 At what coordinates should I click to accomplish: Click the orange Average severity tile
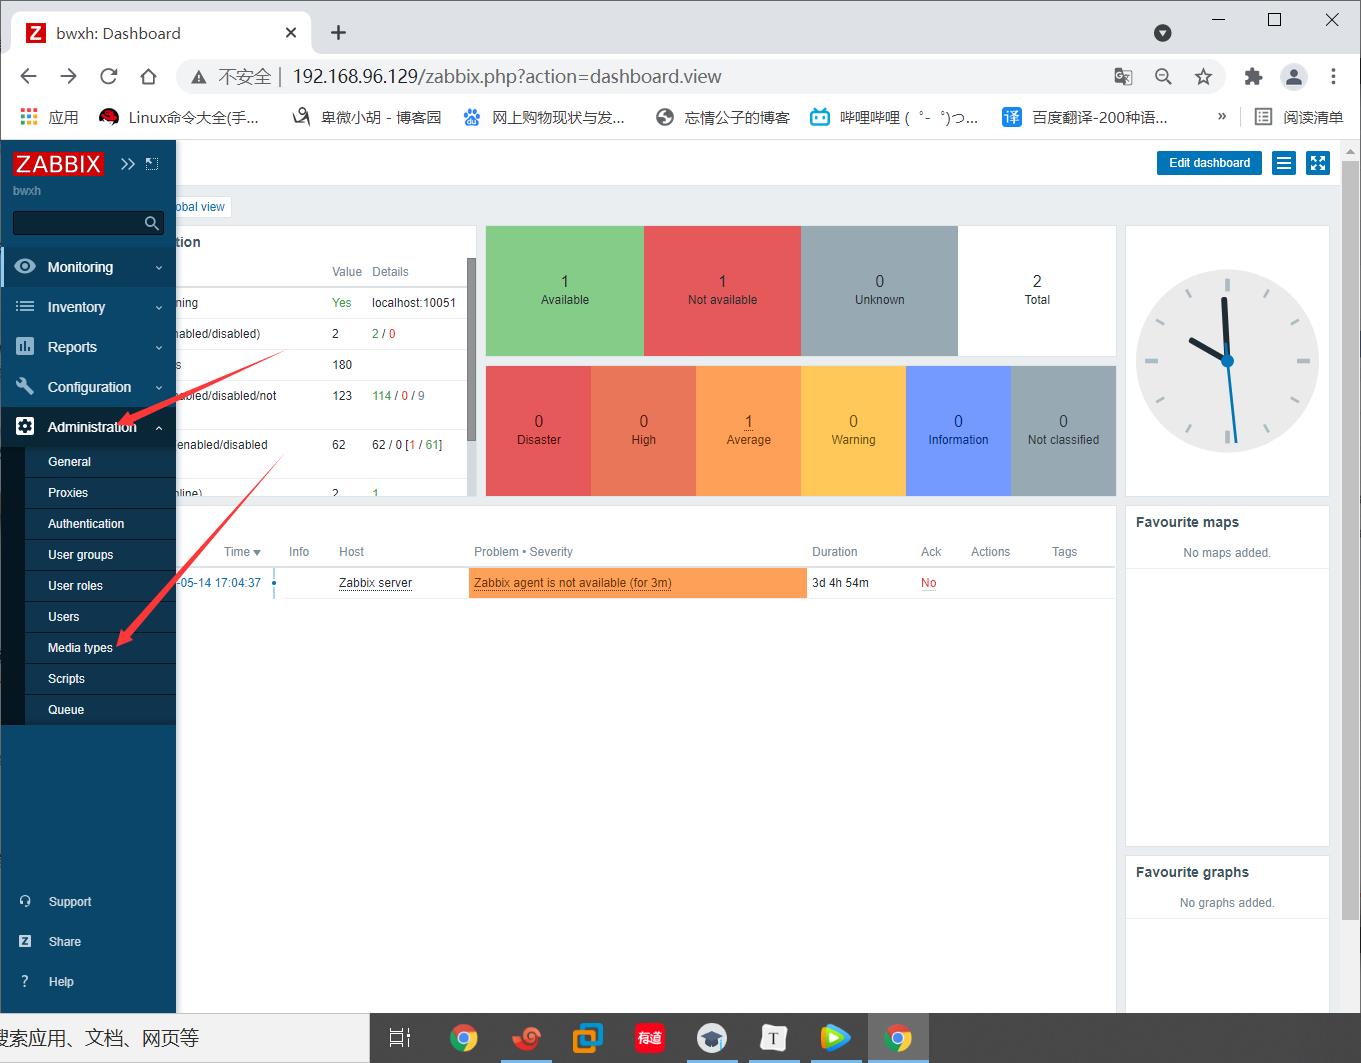point(748,430)
